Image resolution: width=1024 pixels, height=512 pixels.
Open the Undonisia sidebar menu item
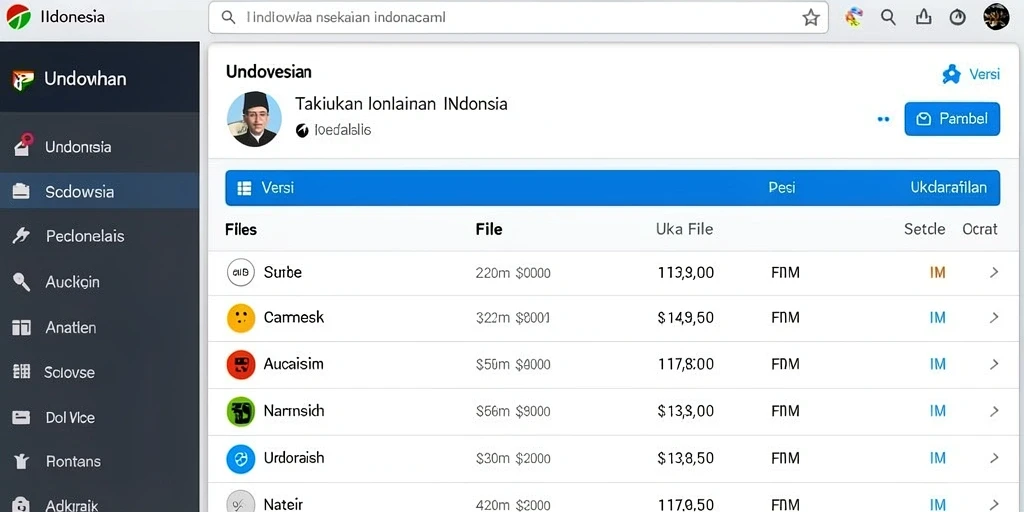click(99, 147)
